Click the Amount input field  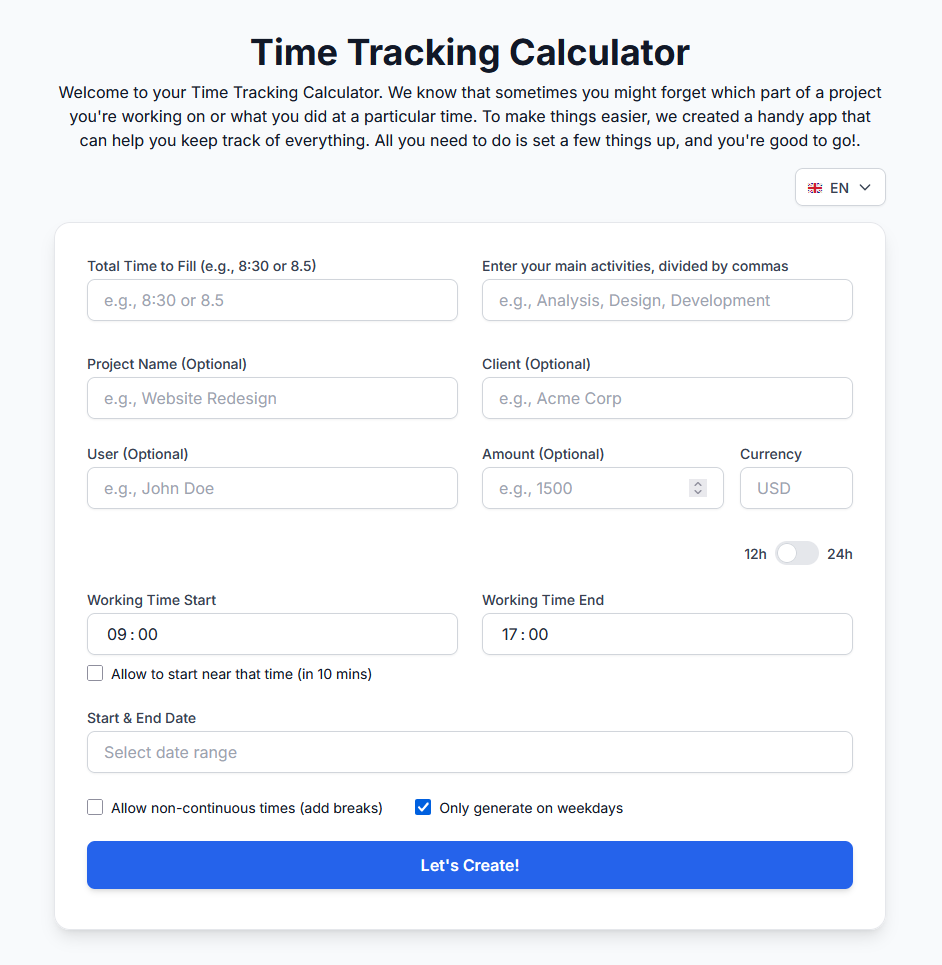[x=580, y=488]
